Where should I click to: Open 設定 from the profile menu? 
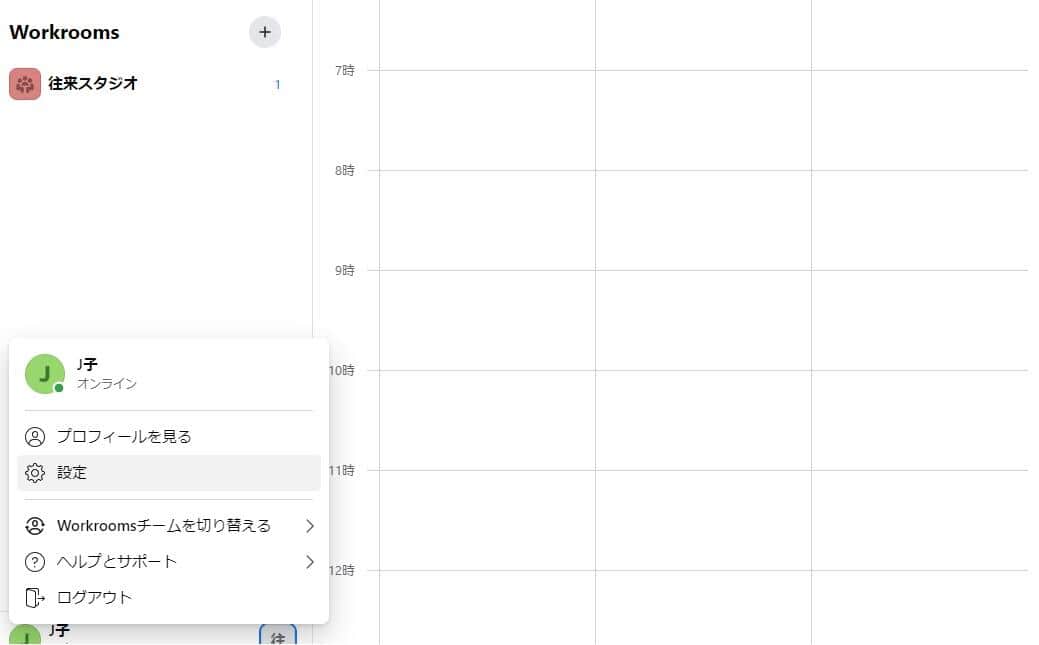(72, 473)
